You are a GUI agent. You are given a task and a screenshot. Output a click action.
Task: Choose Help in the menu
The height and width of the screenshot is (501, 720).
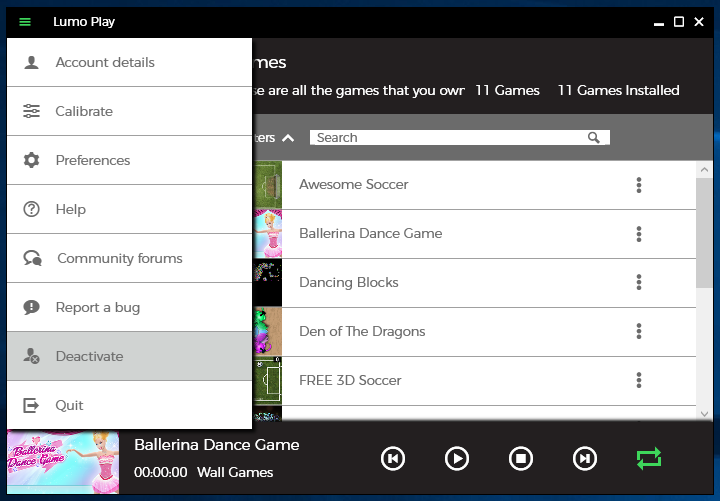(129, 209)
